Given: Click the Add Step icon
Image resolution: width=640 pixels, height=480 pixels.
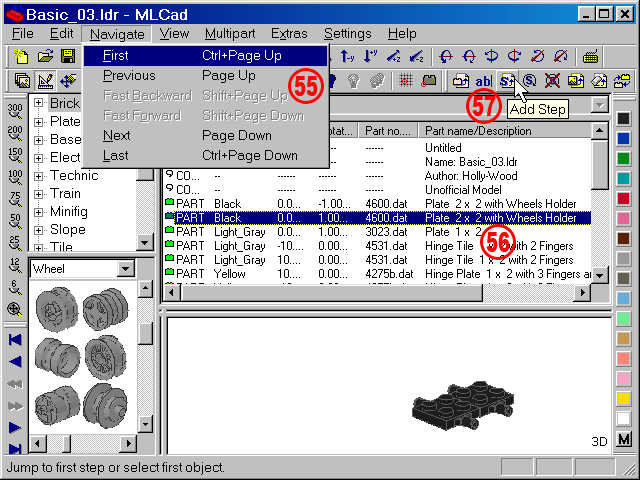Looking at the screenshot, I should coord(507,81).
